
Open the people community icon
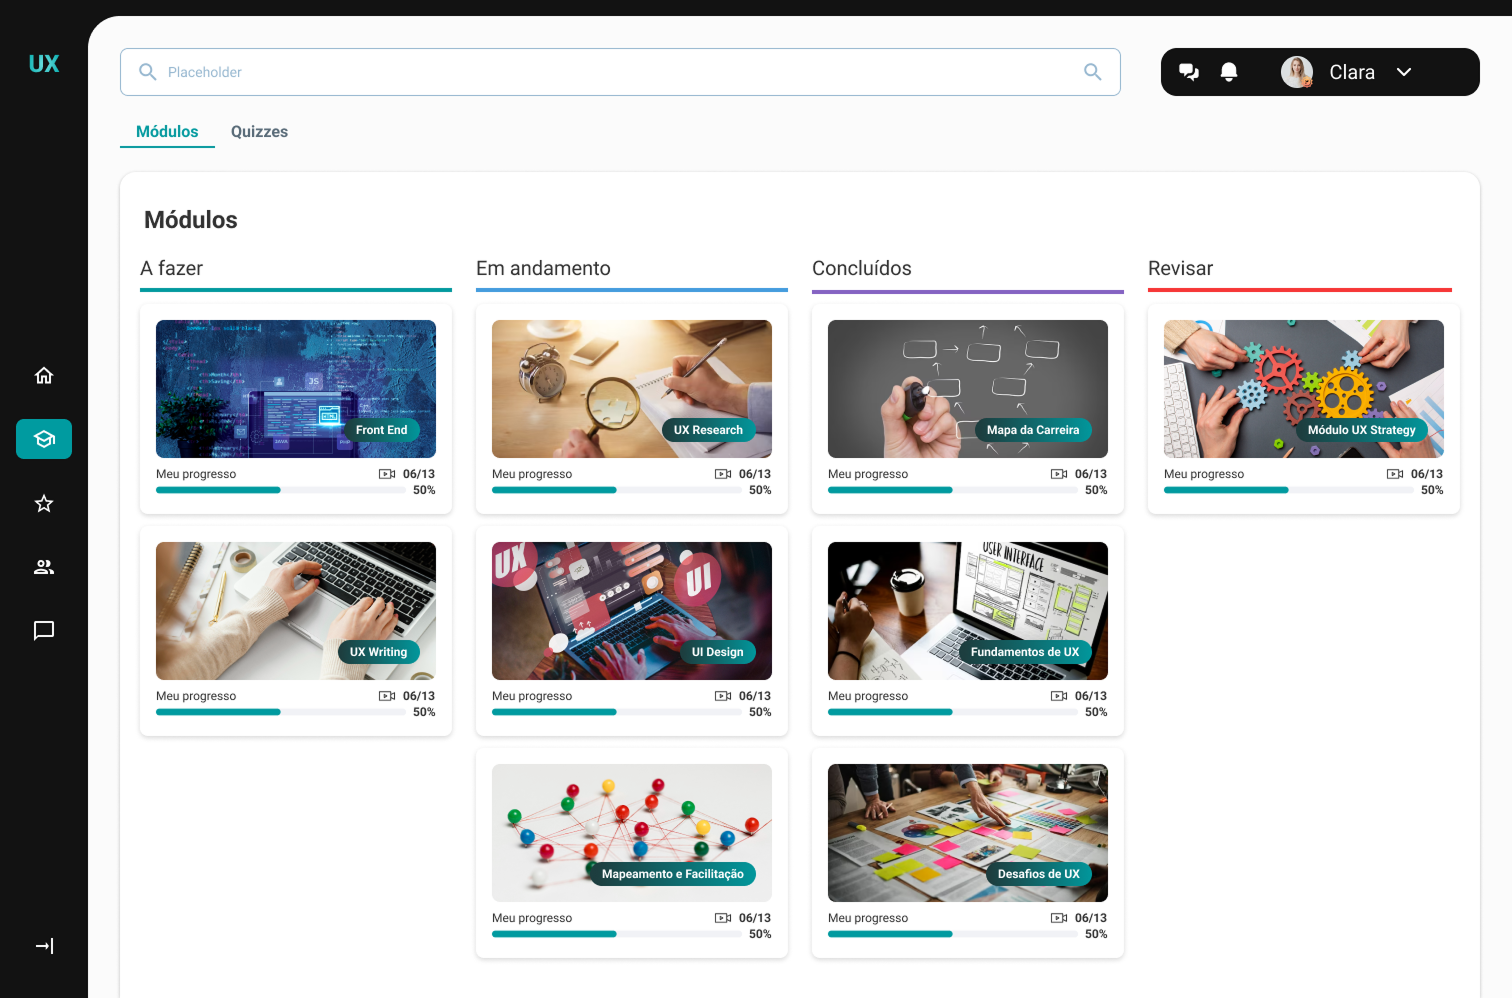click(44, 567)
